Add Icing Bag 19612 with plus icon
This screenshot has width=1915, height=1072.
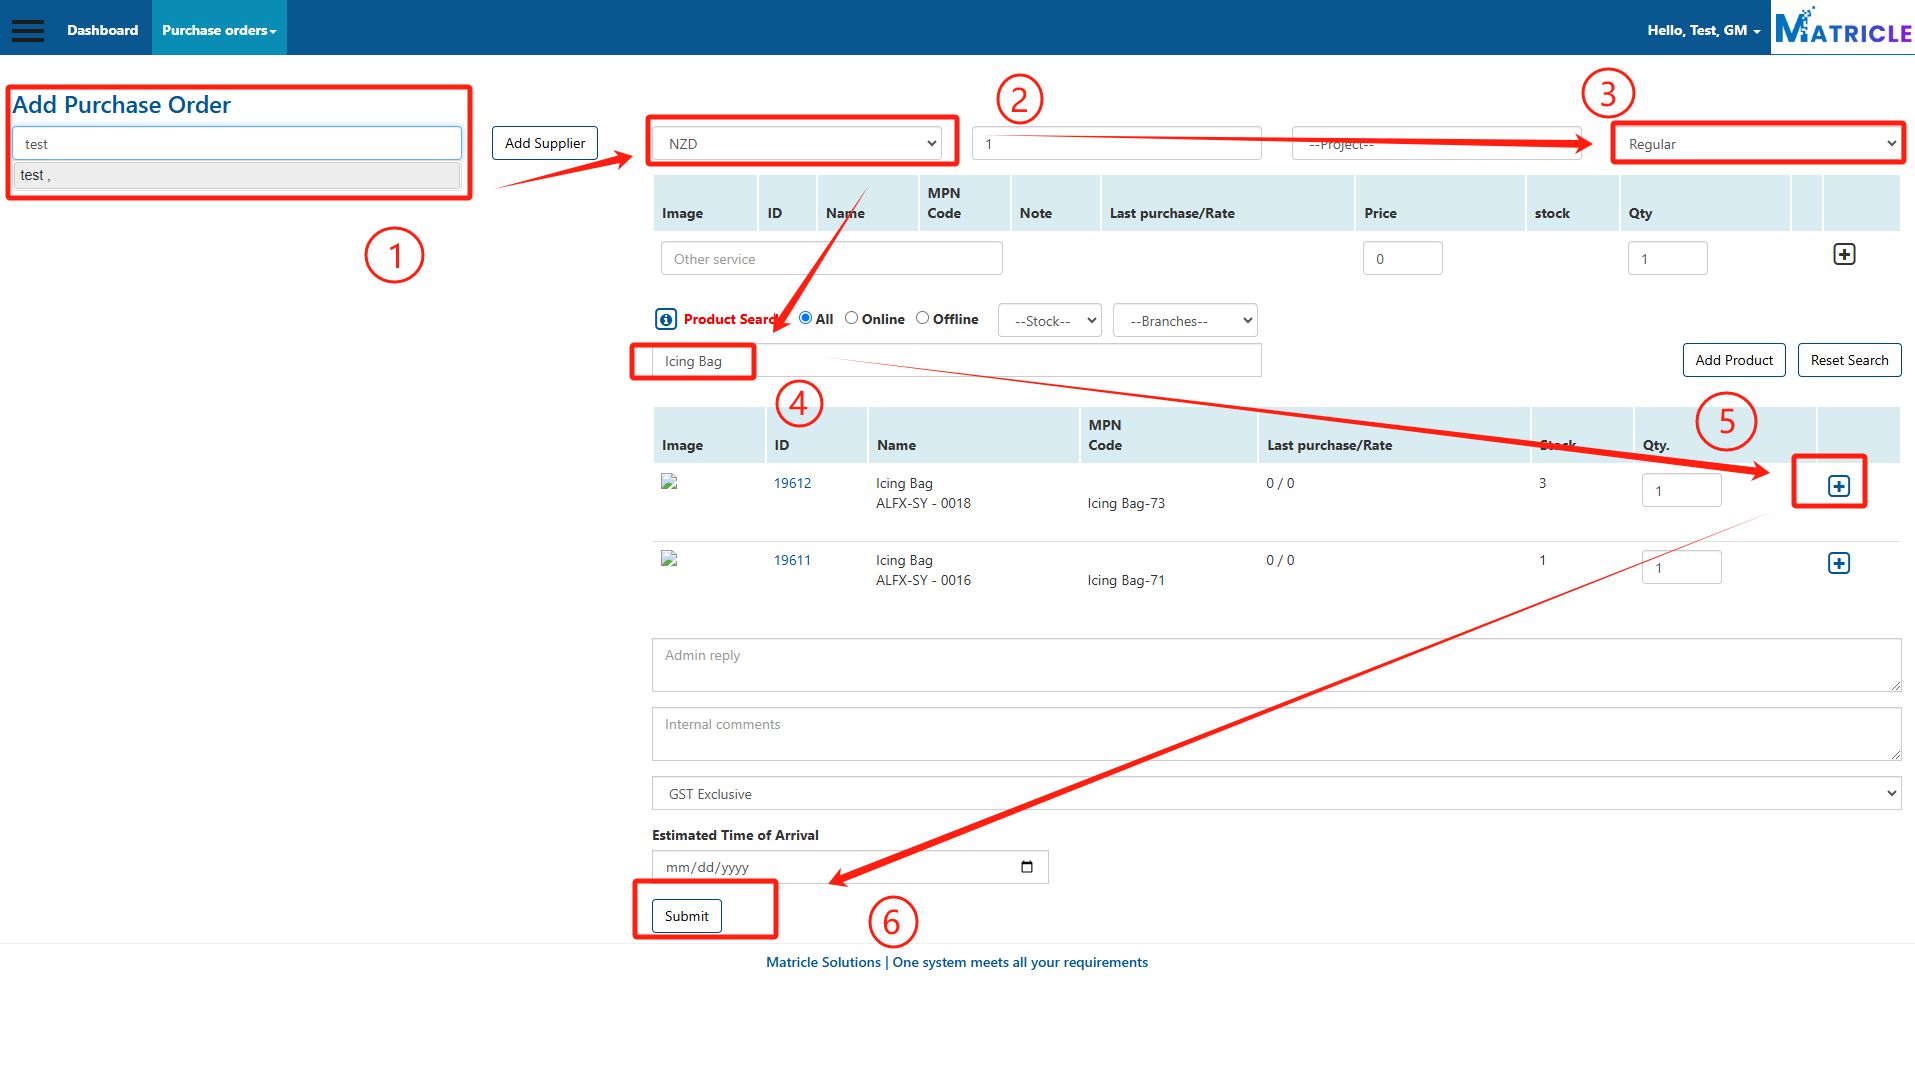click(1838, 486)
